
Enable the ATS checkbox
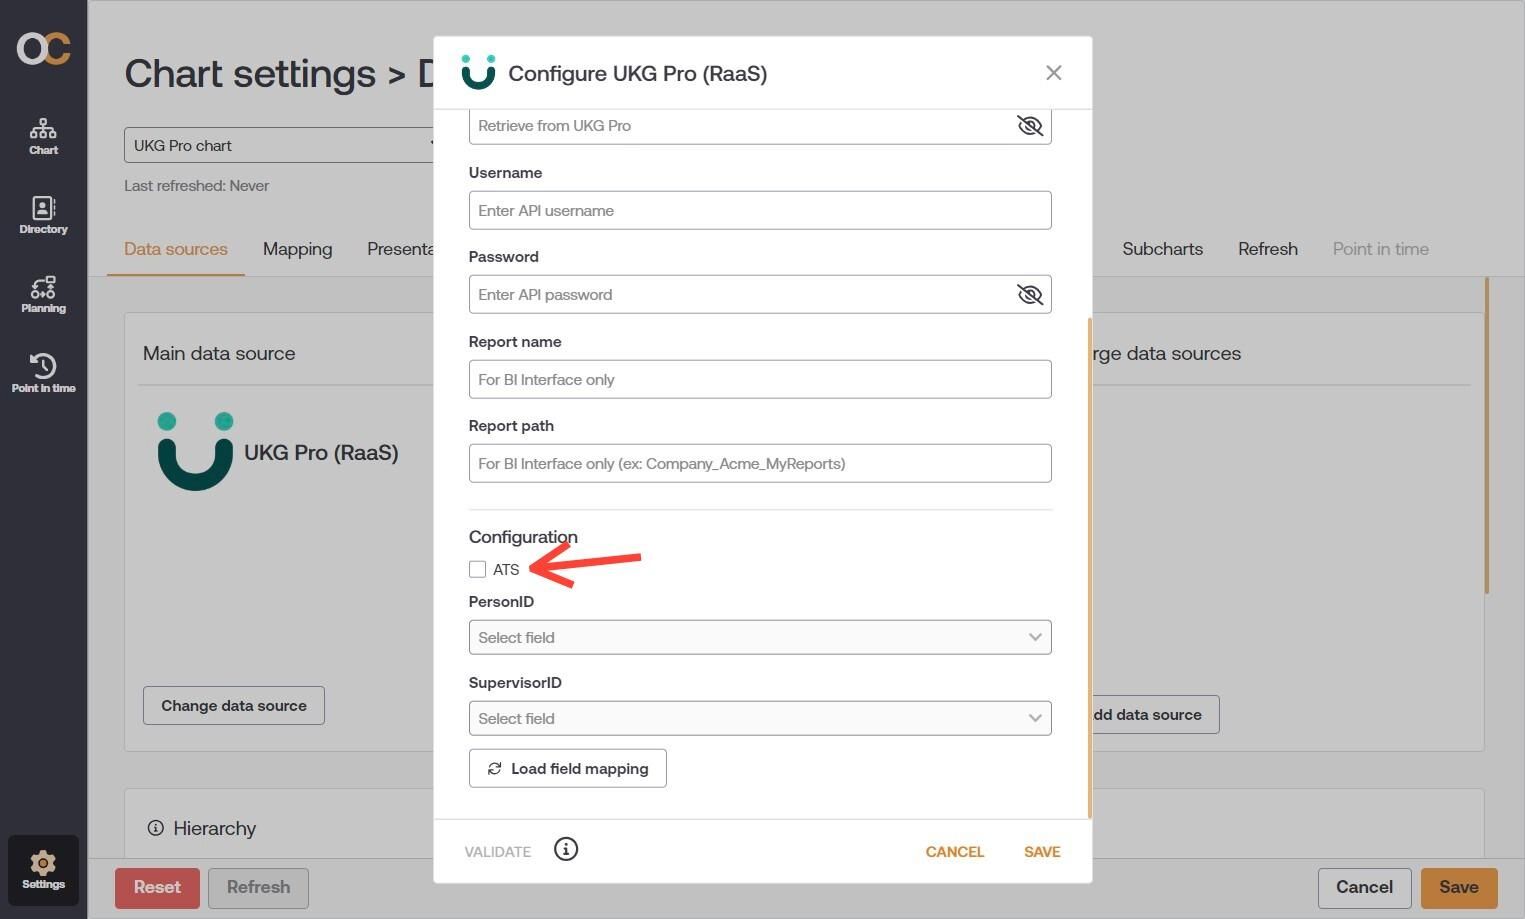tap(477, 569)
